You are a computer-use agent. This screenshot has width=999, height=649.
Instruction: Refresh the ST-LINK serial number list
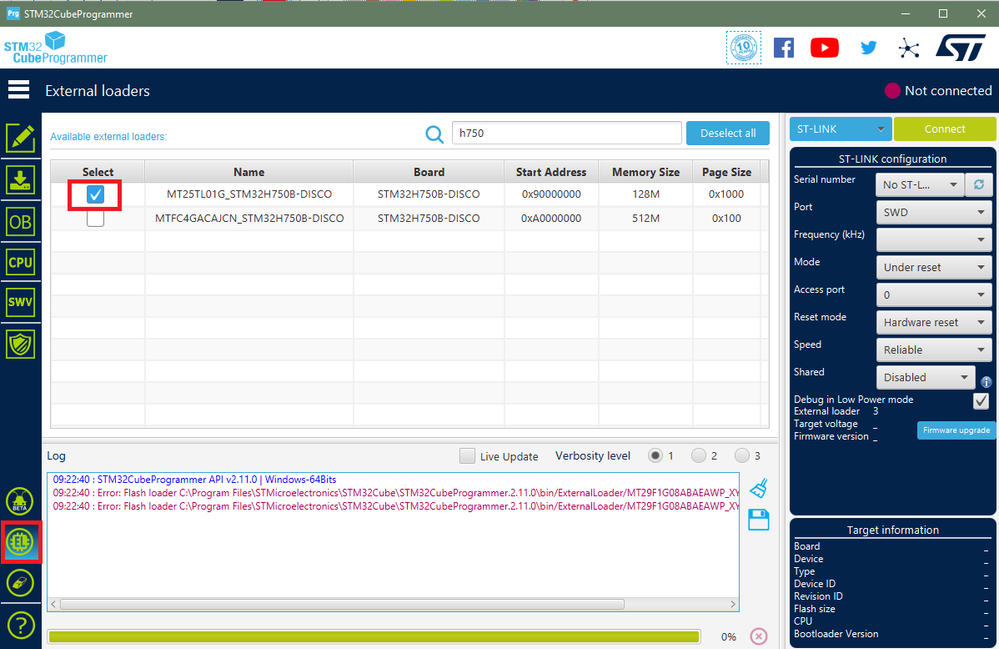tap(979, 185)
